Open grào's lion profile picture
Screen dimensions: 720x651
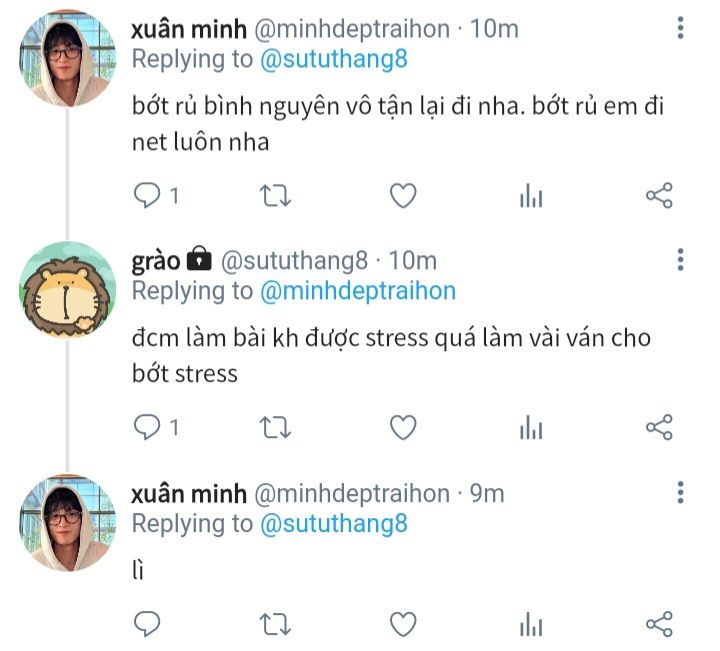pyautogui.click(x=68, y=289)
